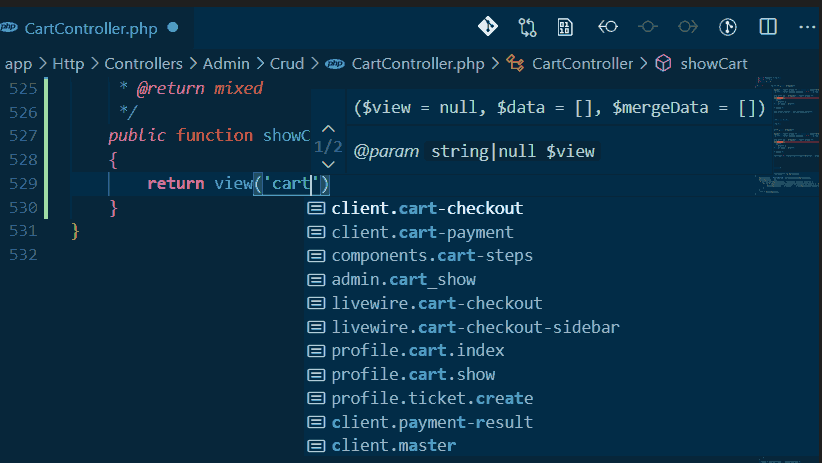Expand the Controllers breadcrumb segment
Viewport: 822px width, 463px height.
click(143, 64)
